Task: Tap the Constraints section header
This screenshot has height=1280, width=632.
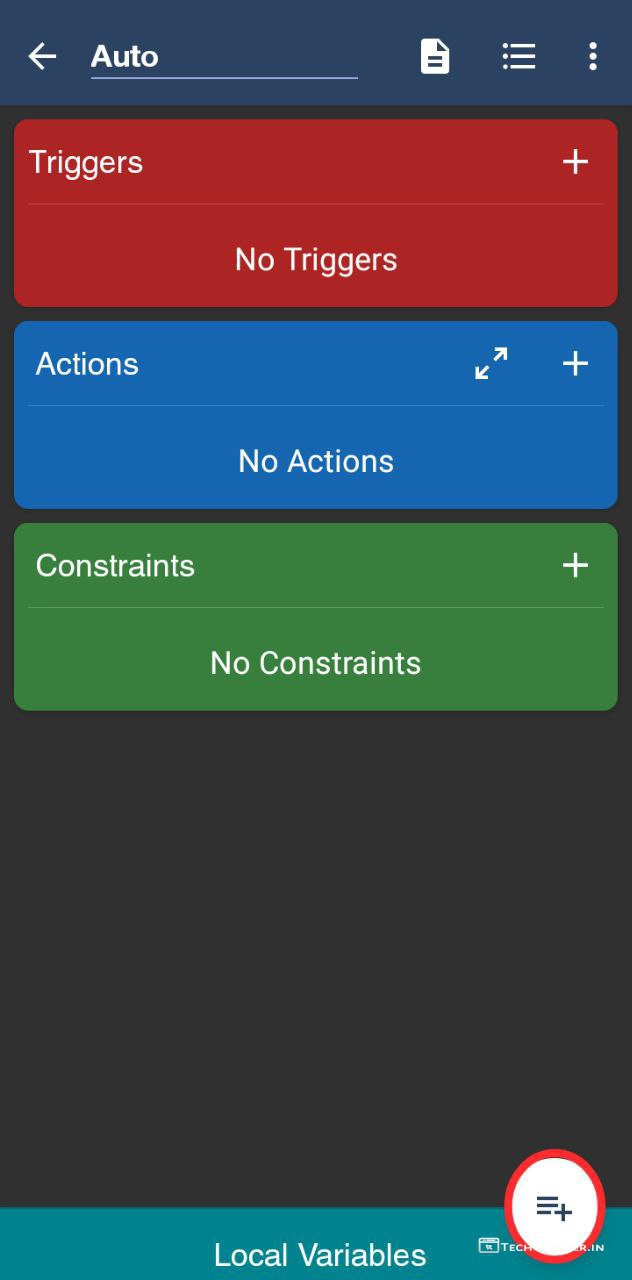Action: [115, 566]
